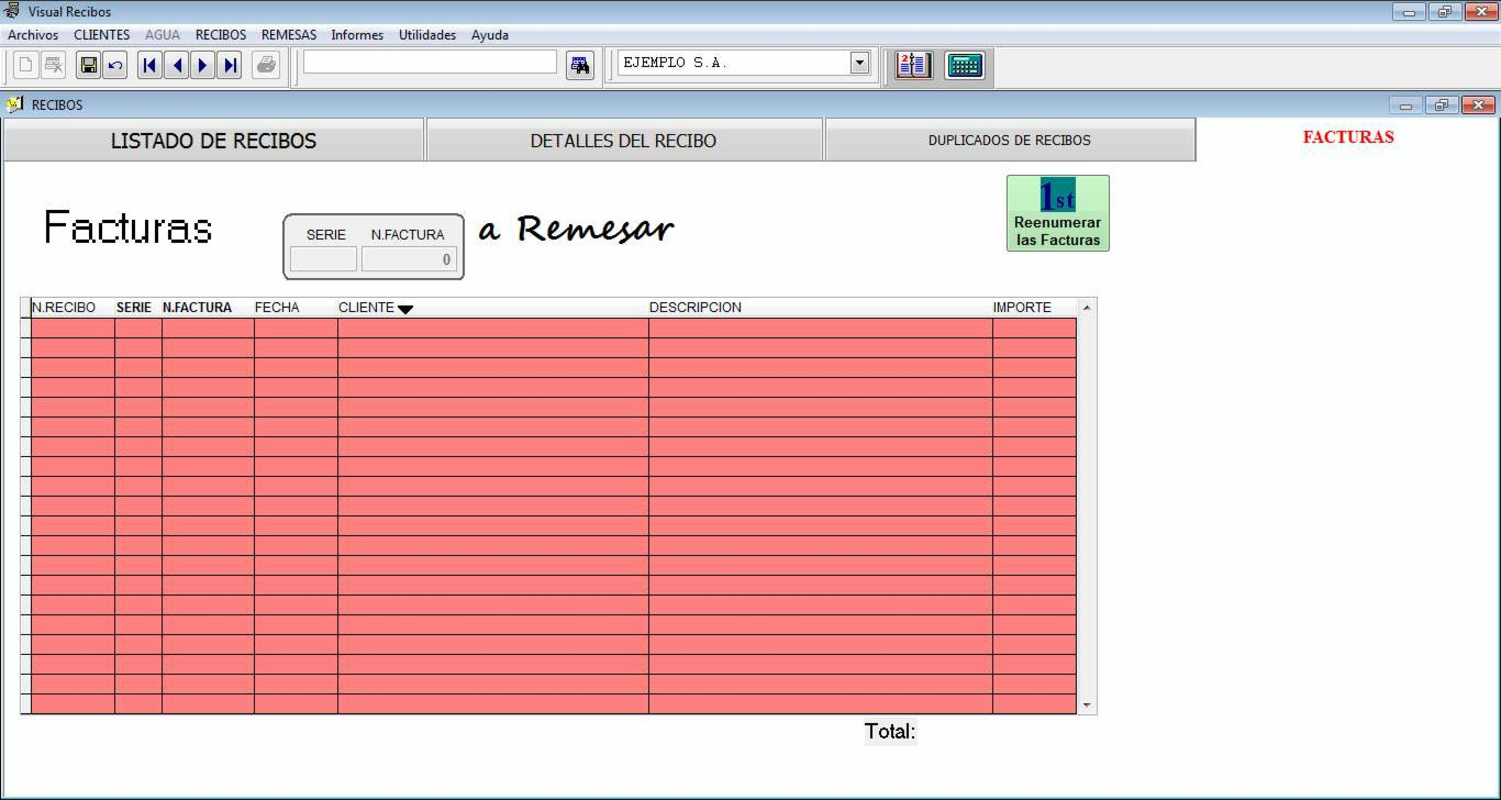1501x800 pixels.
Task: Jump to the last record
Action: tap(230, 66)
